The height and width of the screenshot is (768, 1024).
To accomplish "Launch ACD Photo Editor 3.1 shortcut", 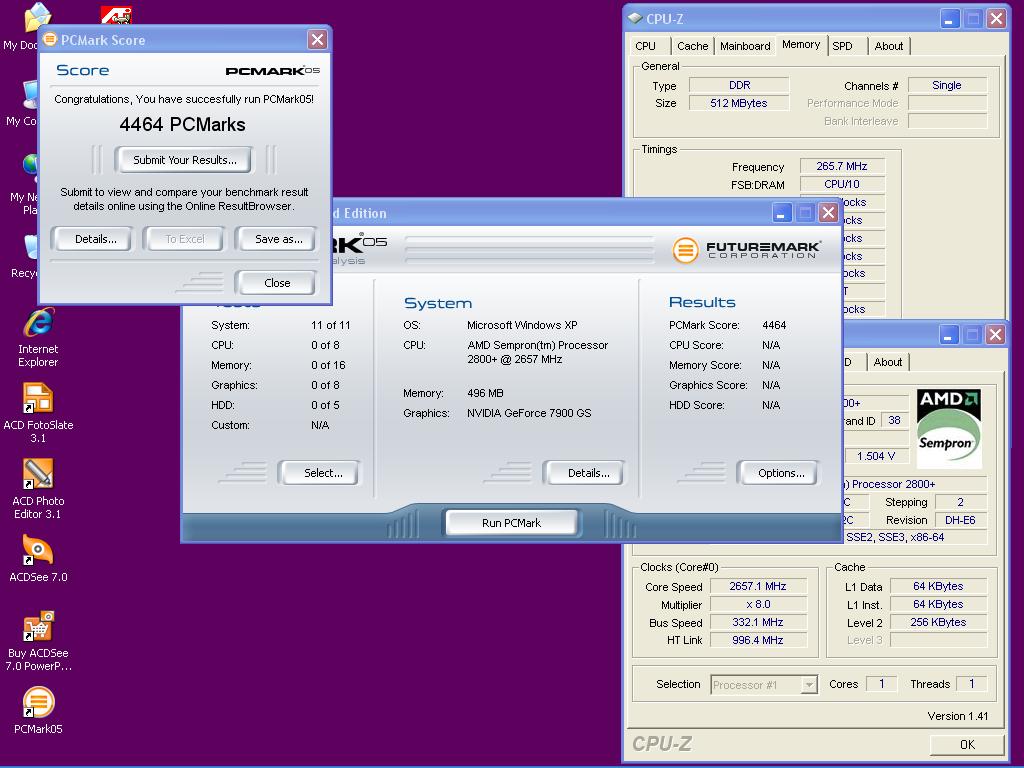I will pos(38,488).
